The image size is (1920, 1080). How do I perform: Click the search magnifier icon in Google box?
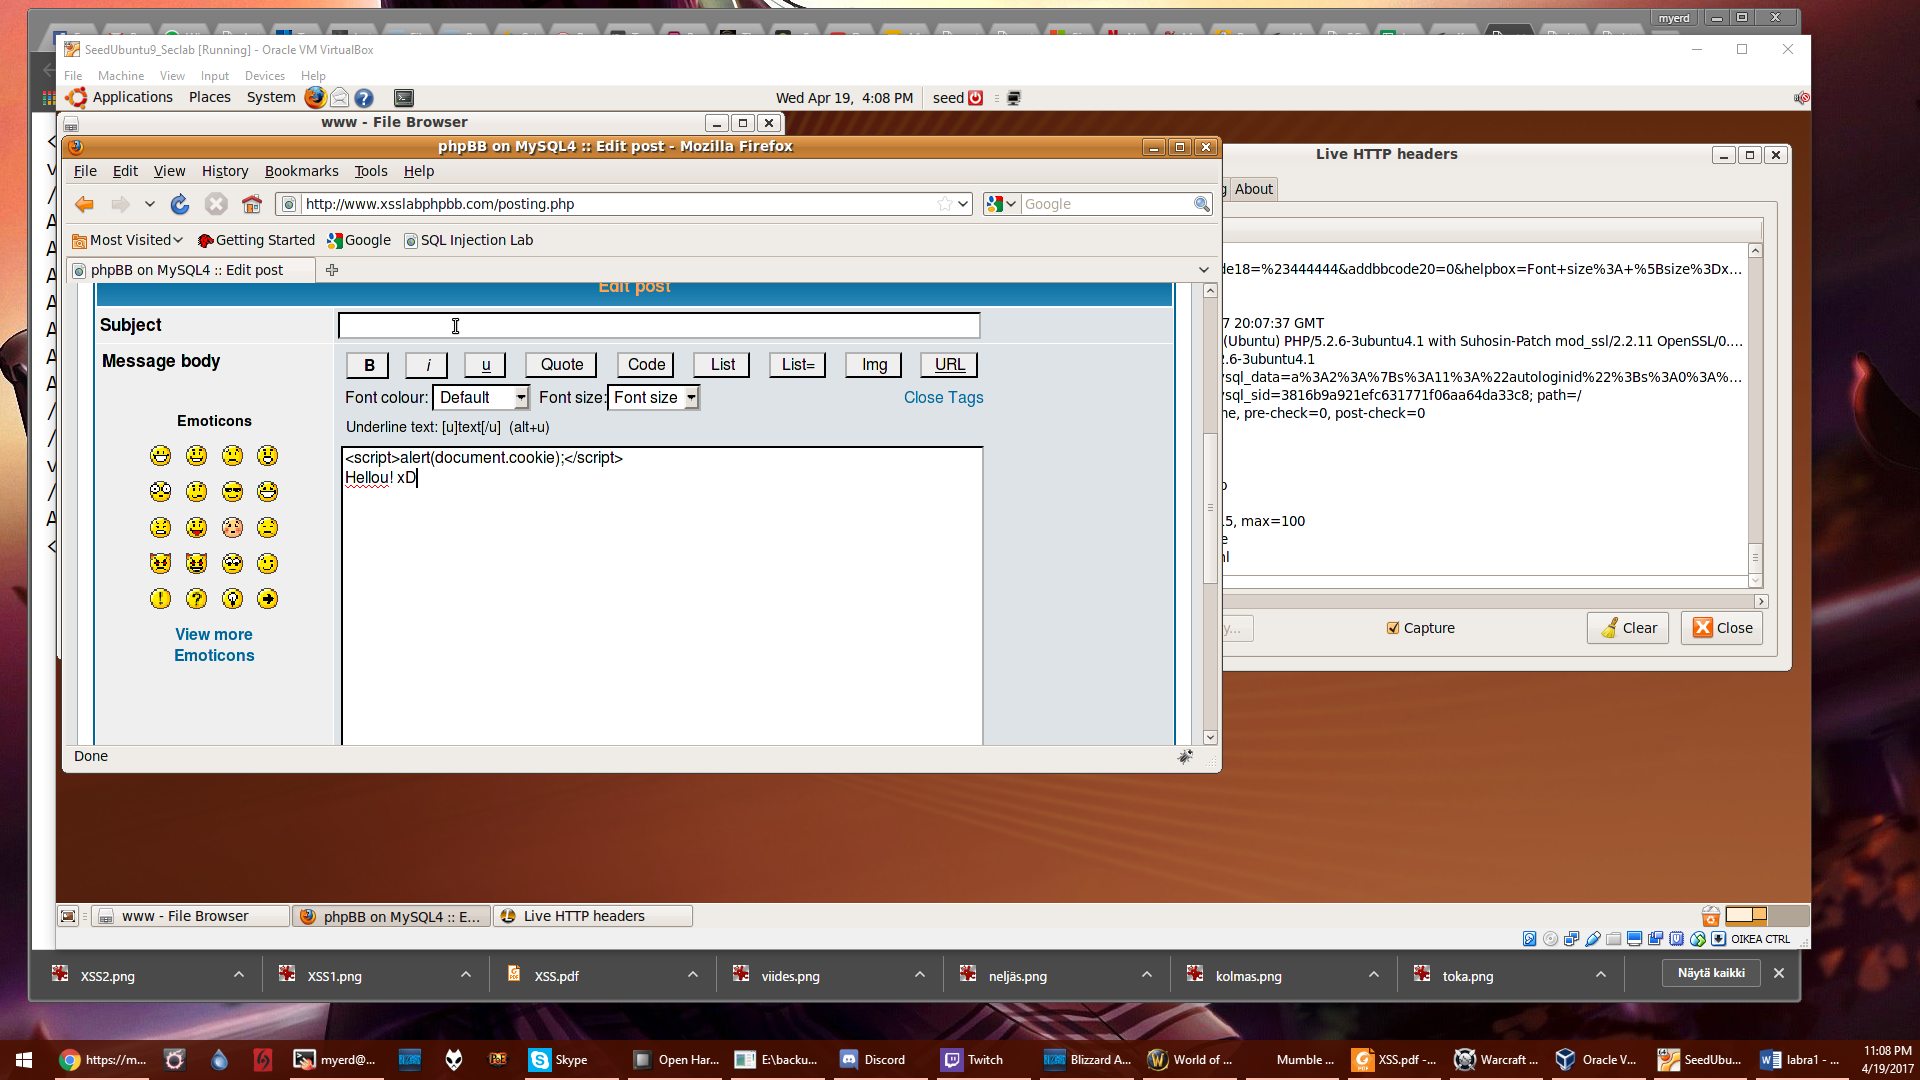coord(1201,204)
